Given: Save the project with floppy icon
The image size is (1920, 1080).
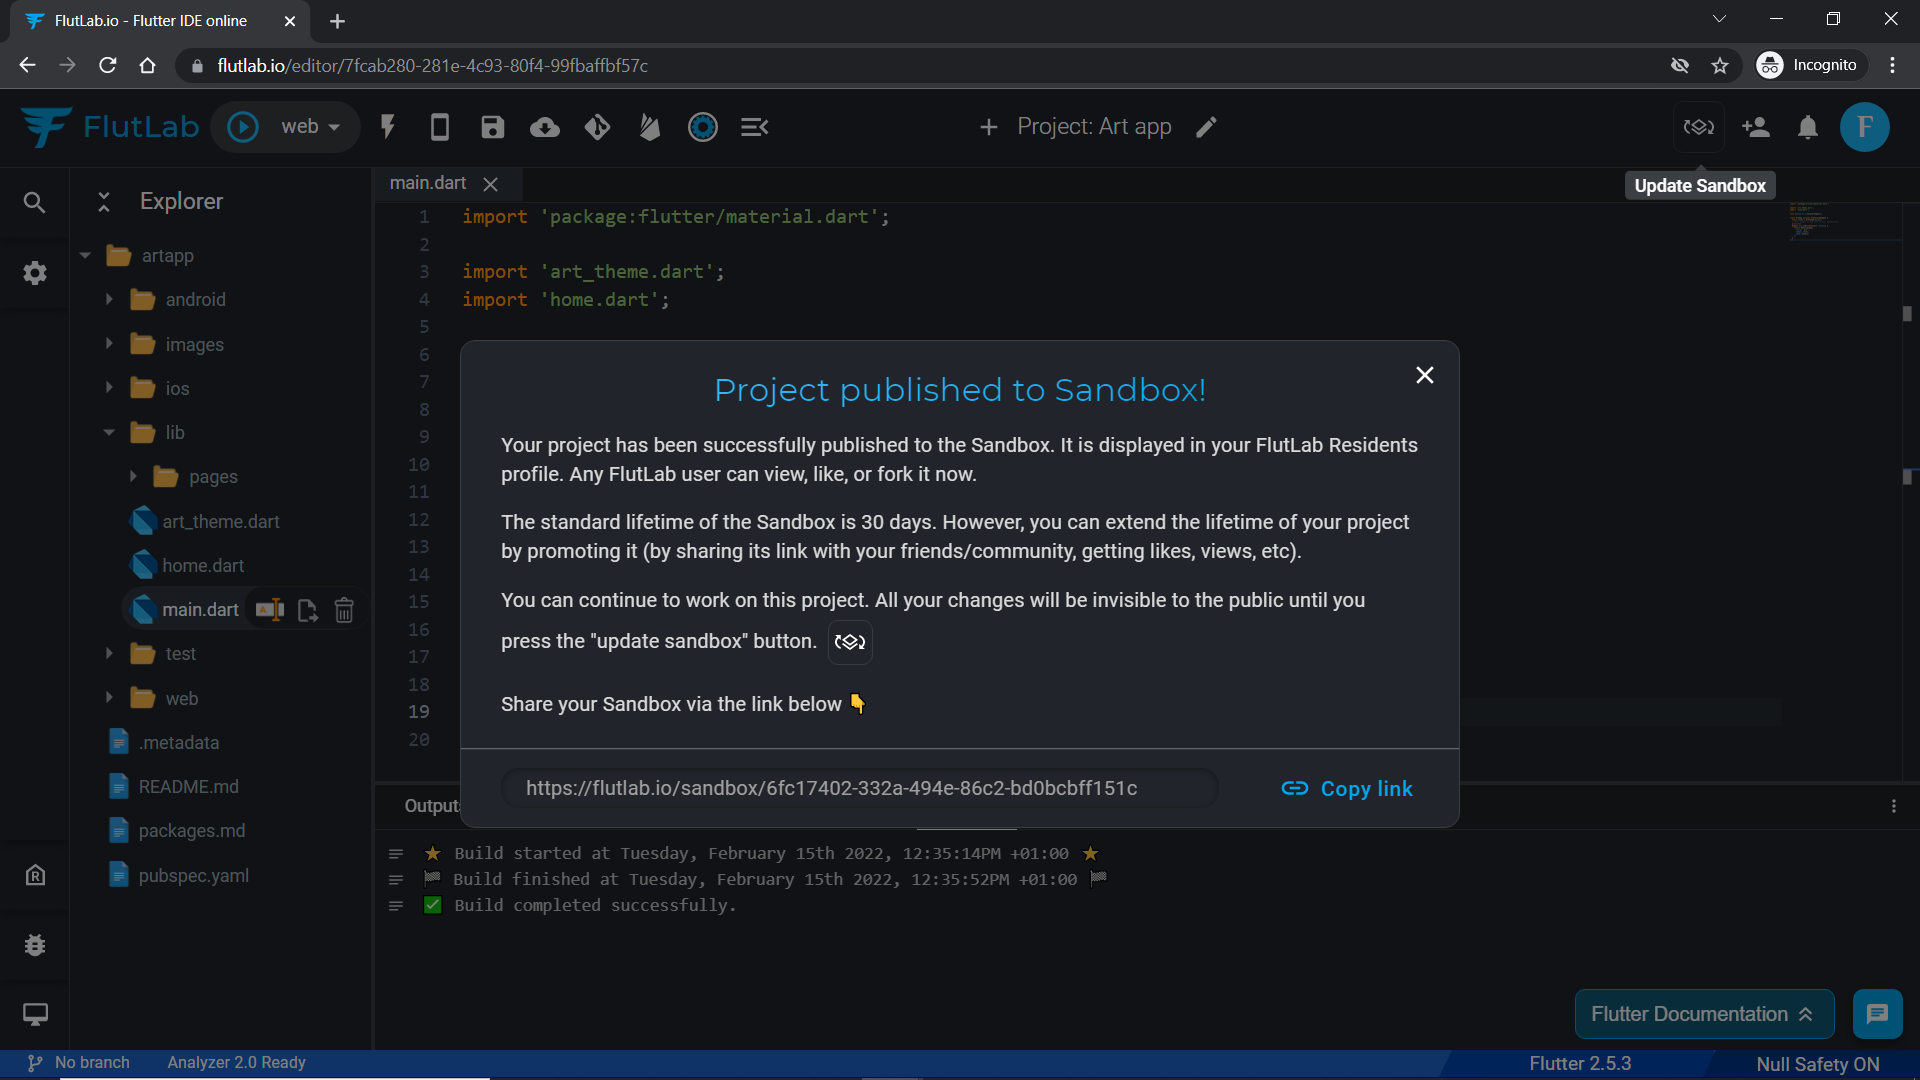Looking at the screenshot, I should (492, 127).
